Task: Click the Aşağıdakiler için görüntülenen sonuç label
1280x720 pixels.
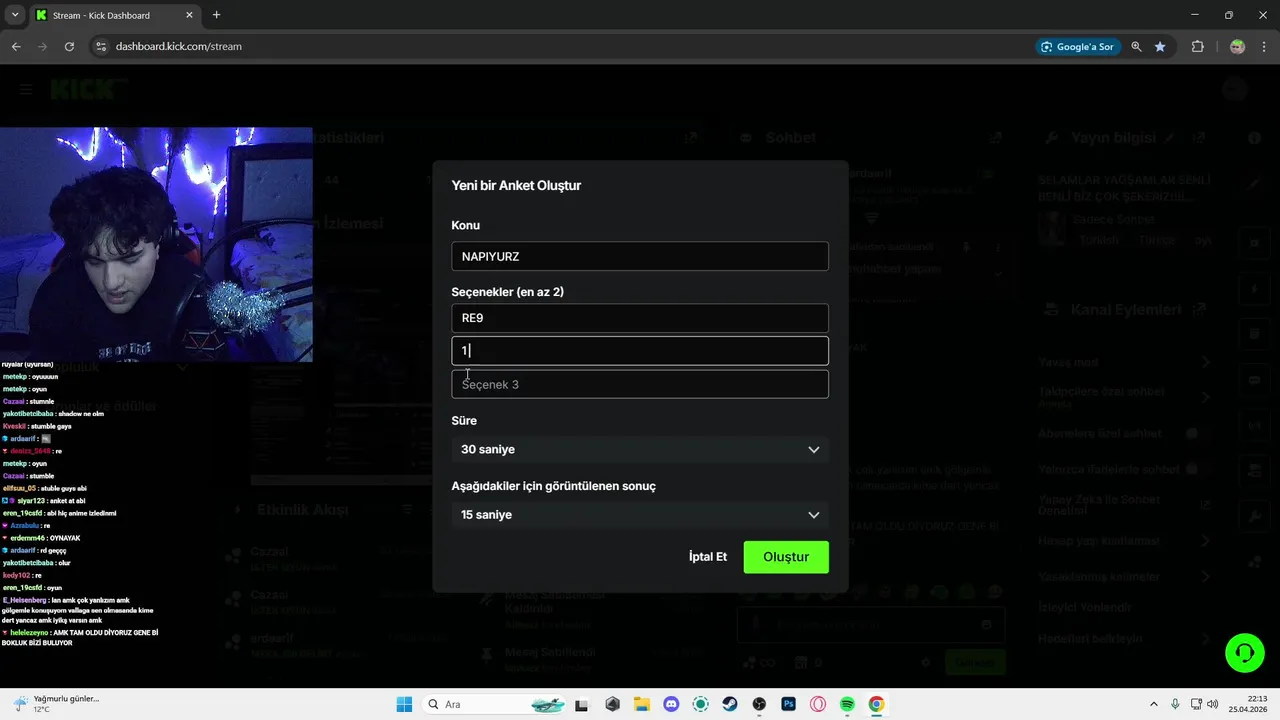Action: (554, 486)
